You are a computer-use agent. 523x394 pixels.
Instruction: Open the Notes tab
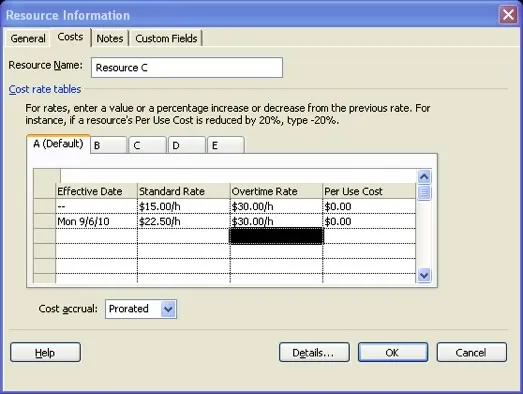click(110, 38)
